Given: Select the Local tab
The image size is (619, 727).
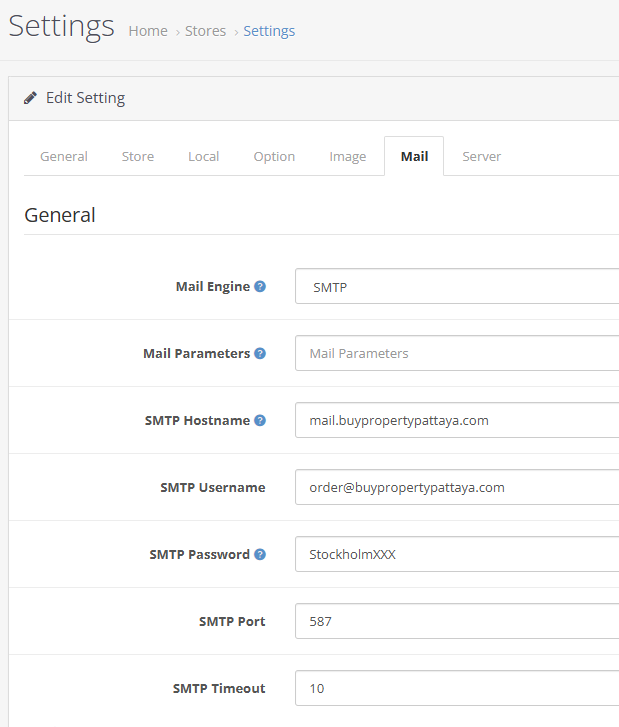Looking at the screenshot, I should pyautogui.click(x=204, y=156).
